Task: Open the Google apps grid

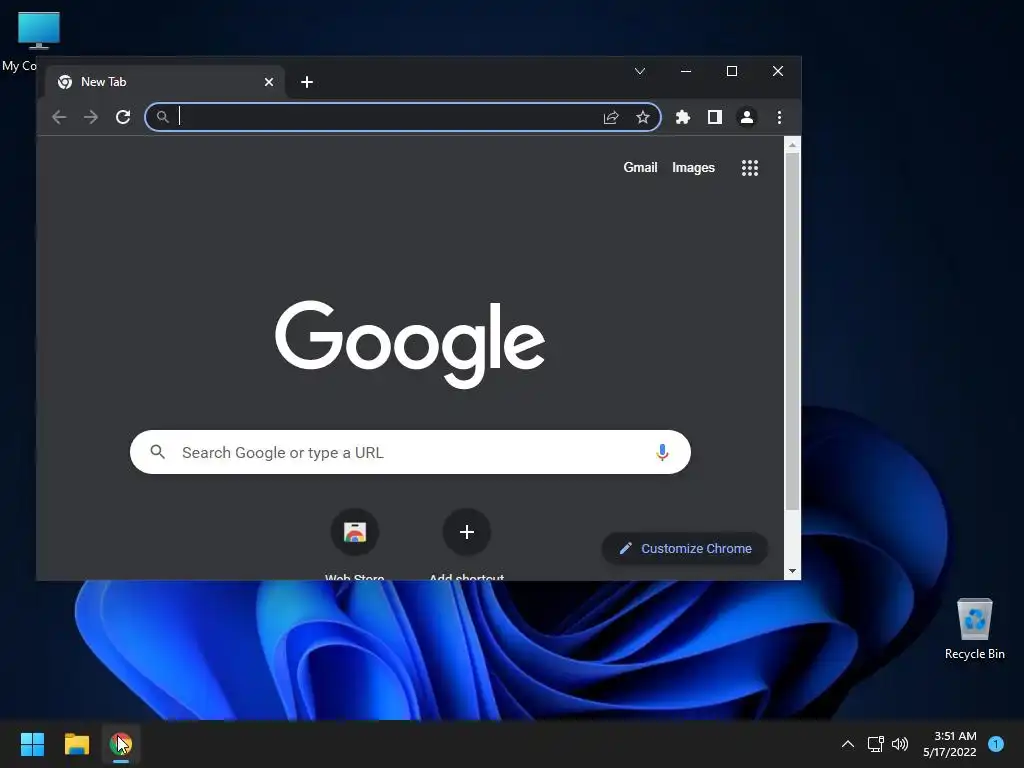Action: pyautogui.click(x=750, y=168)
